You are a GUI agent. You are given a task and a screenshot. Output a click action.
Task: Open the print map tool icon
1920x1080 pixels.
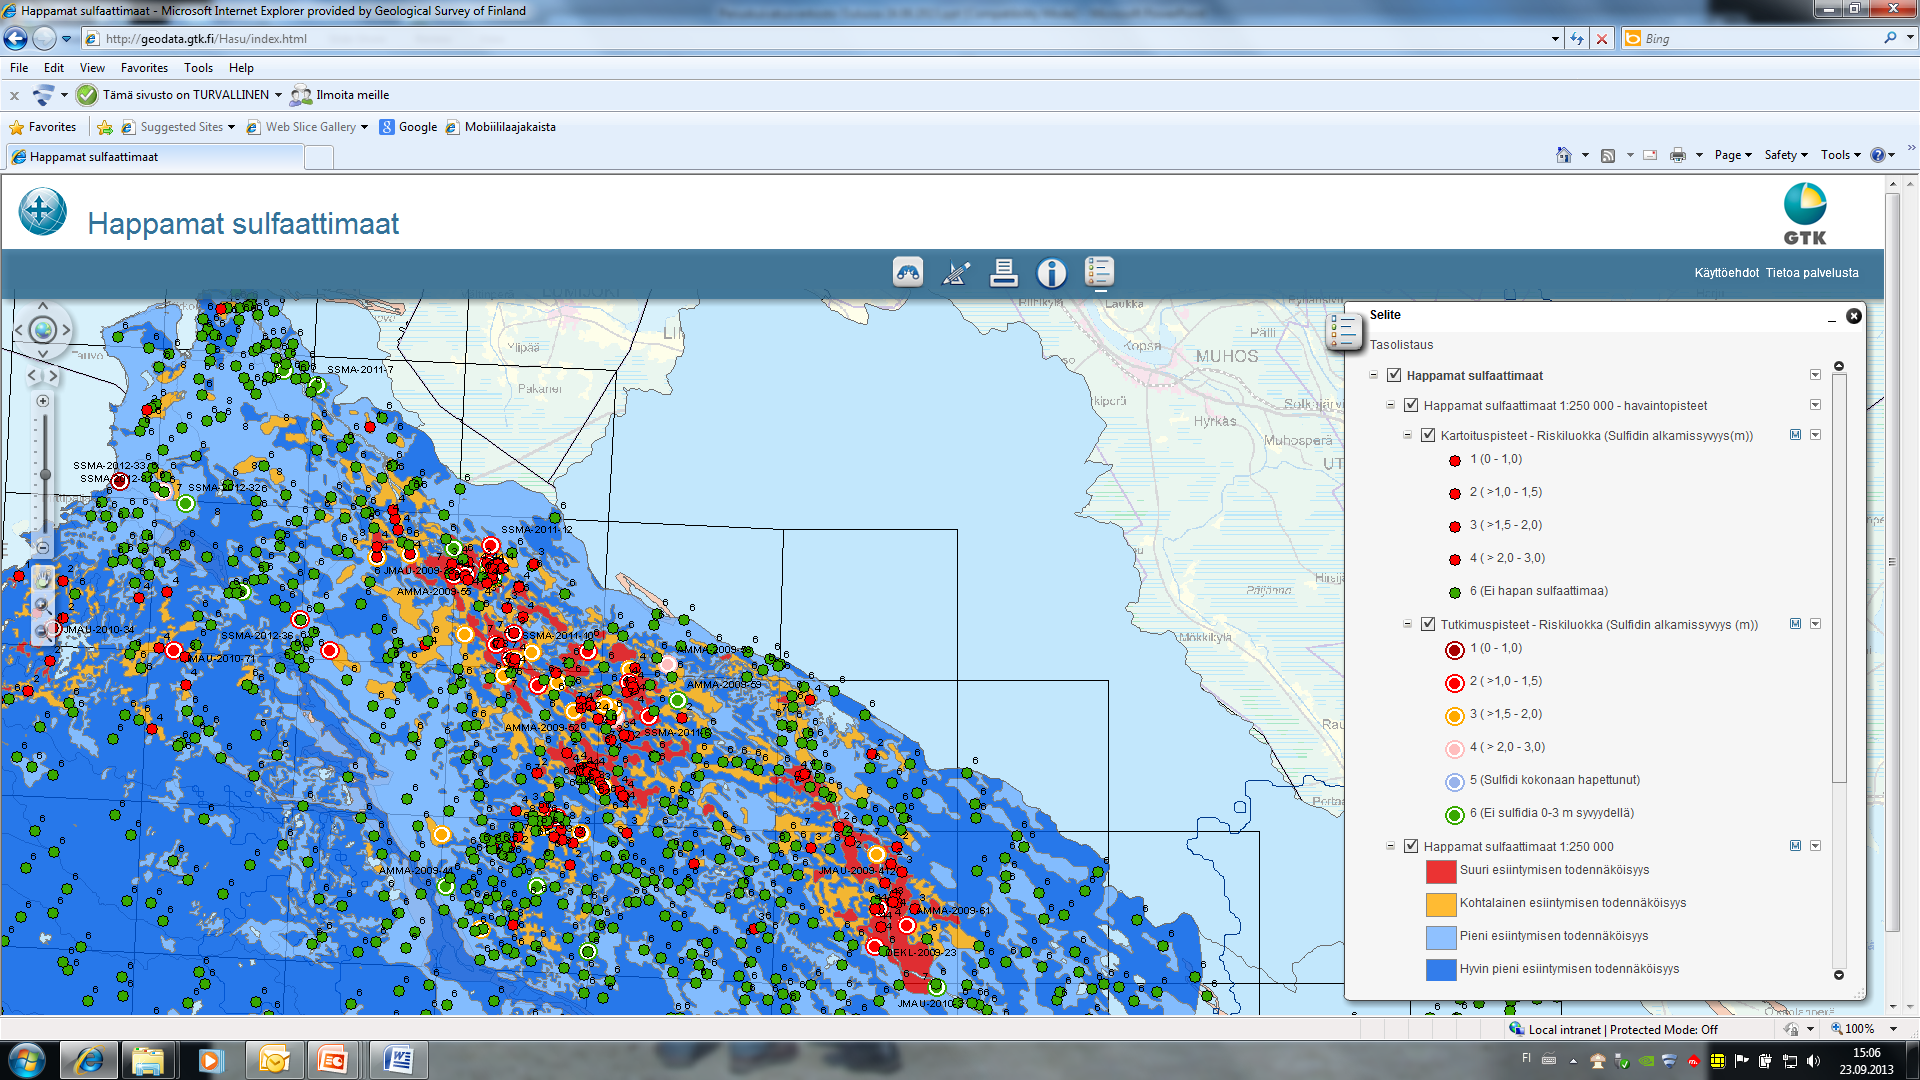pos(1003,272)
